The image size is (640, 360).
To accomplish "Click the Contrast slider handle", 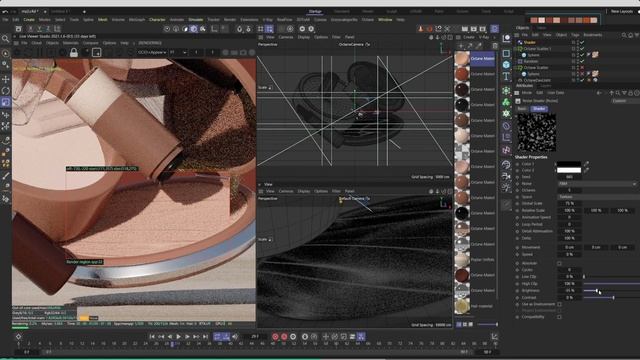I will 613,298.
